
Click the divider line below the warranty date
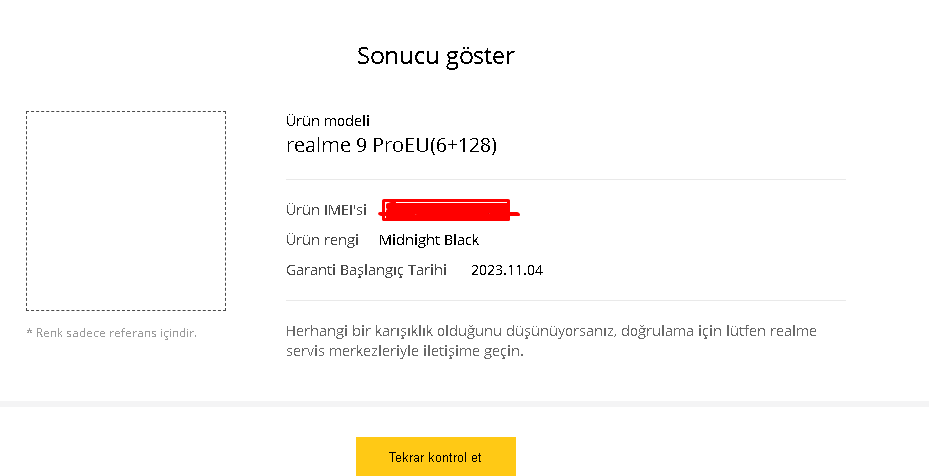566,300
